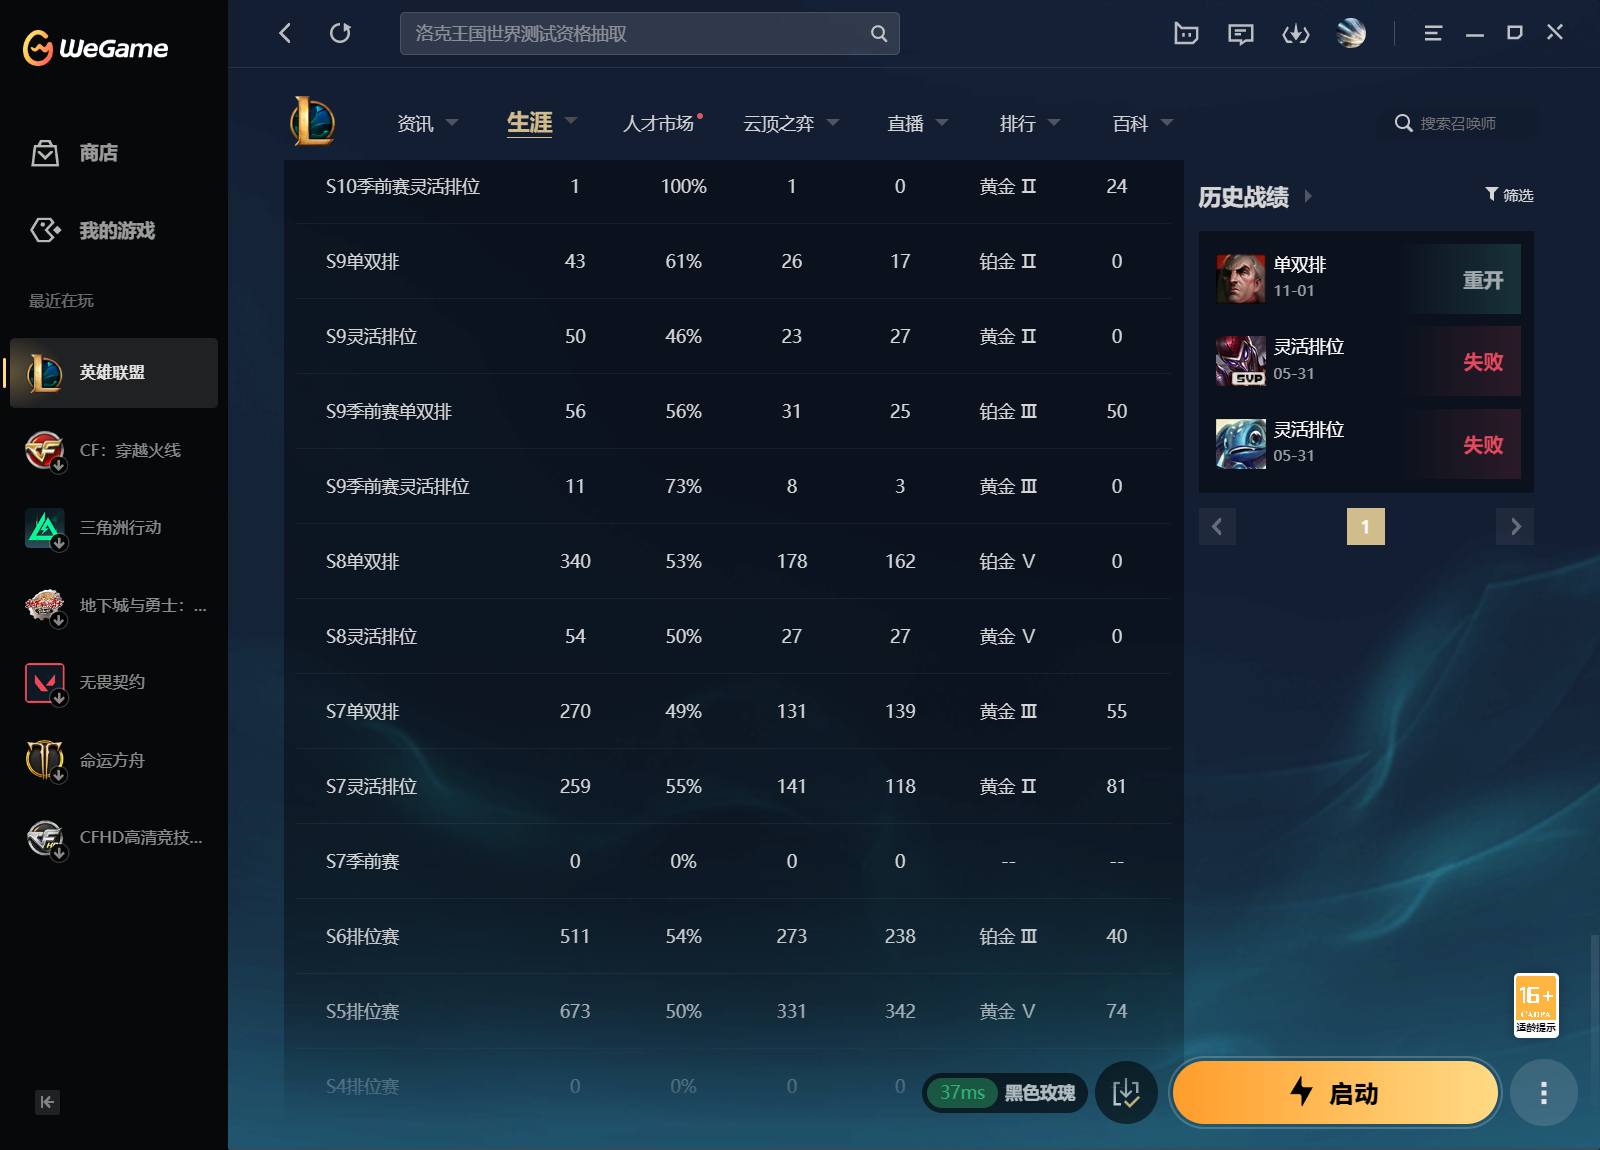The image size is (1600, 1150).
Task: Collapse the left sidebar
Action: coord(47,1102)
